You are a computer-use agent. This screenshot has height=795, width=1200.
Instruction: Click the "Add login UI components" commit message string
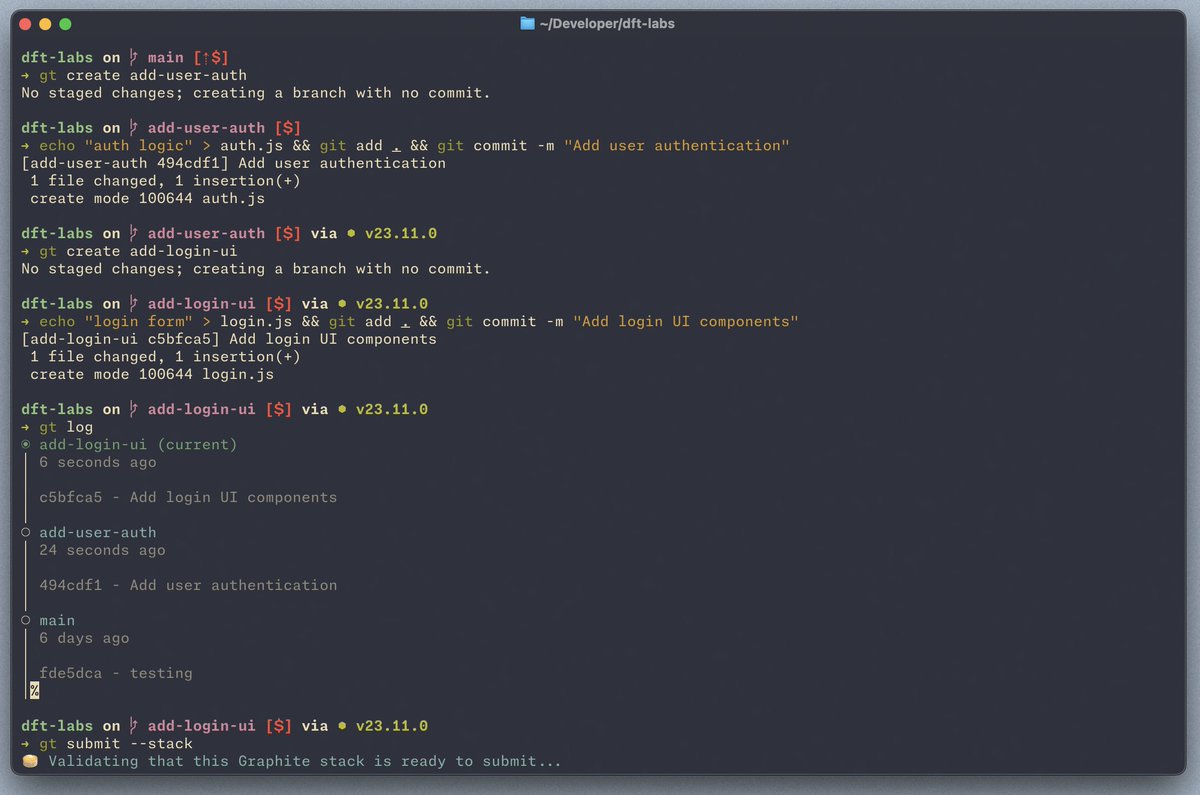click(686, 322)
